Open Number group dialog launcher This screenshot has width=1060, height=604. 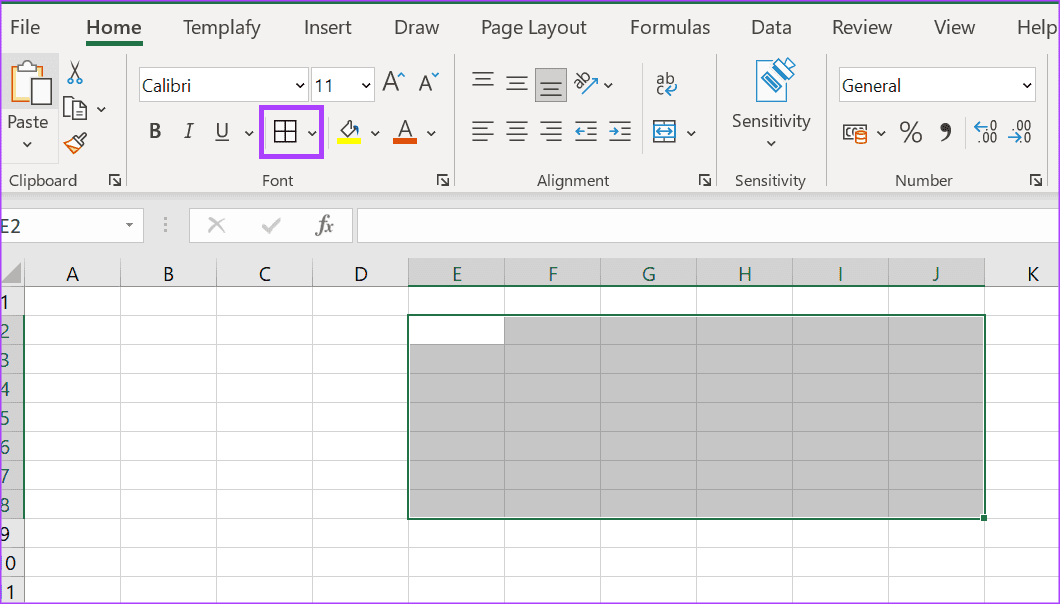(1036, 180)
